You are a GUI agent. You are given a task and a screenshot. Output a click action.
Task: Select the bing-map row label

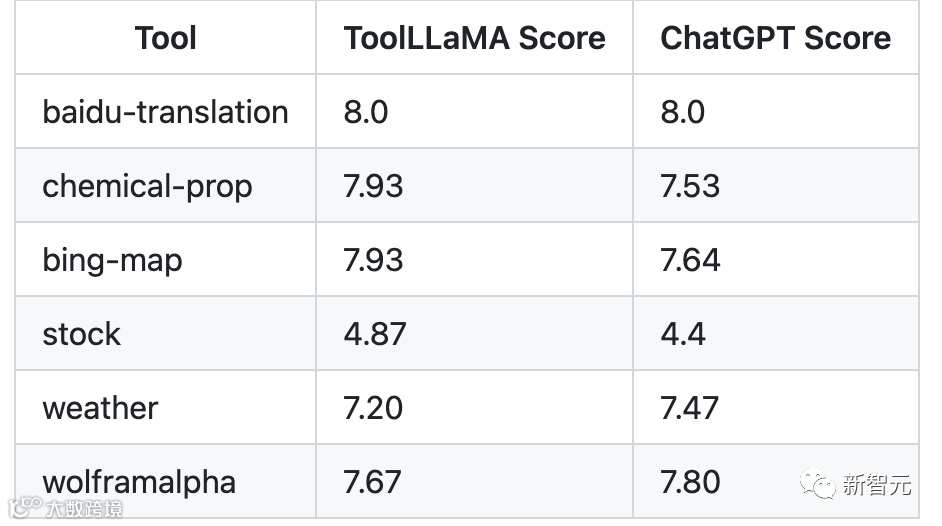pyautogui.click(x=112, y=260)
